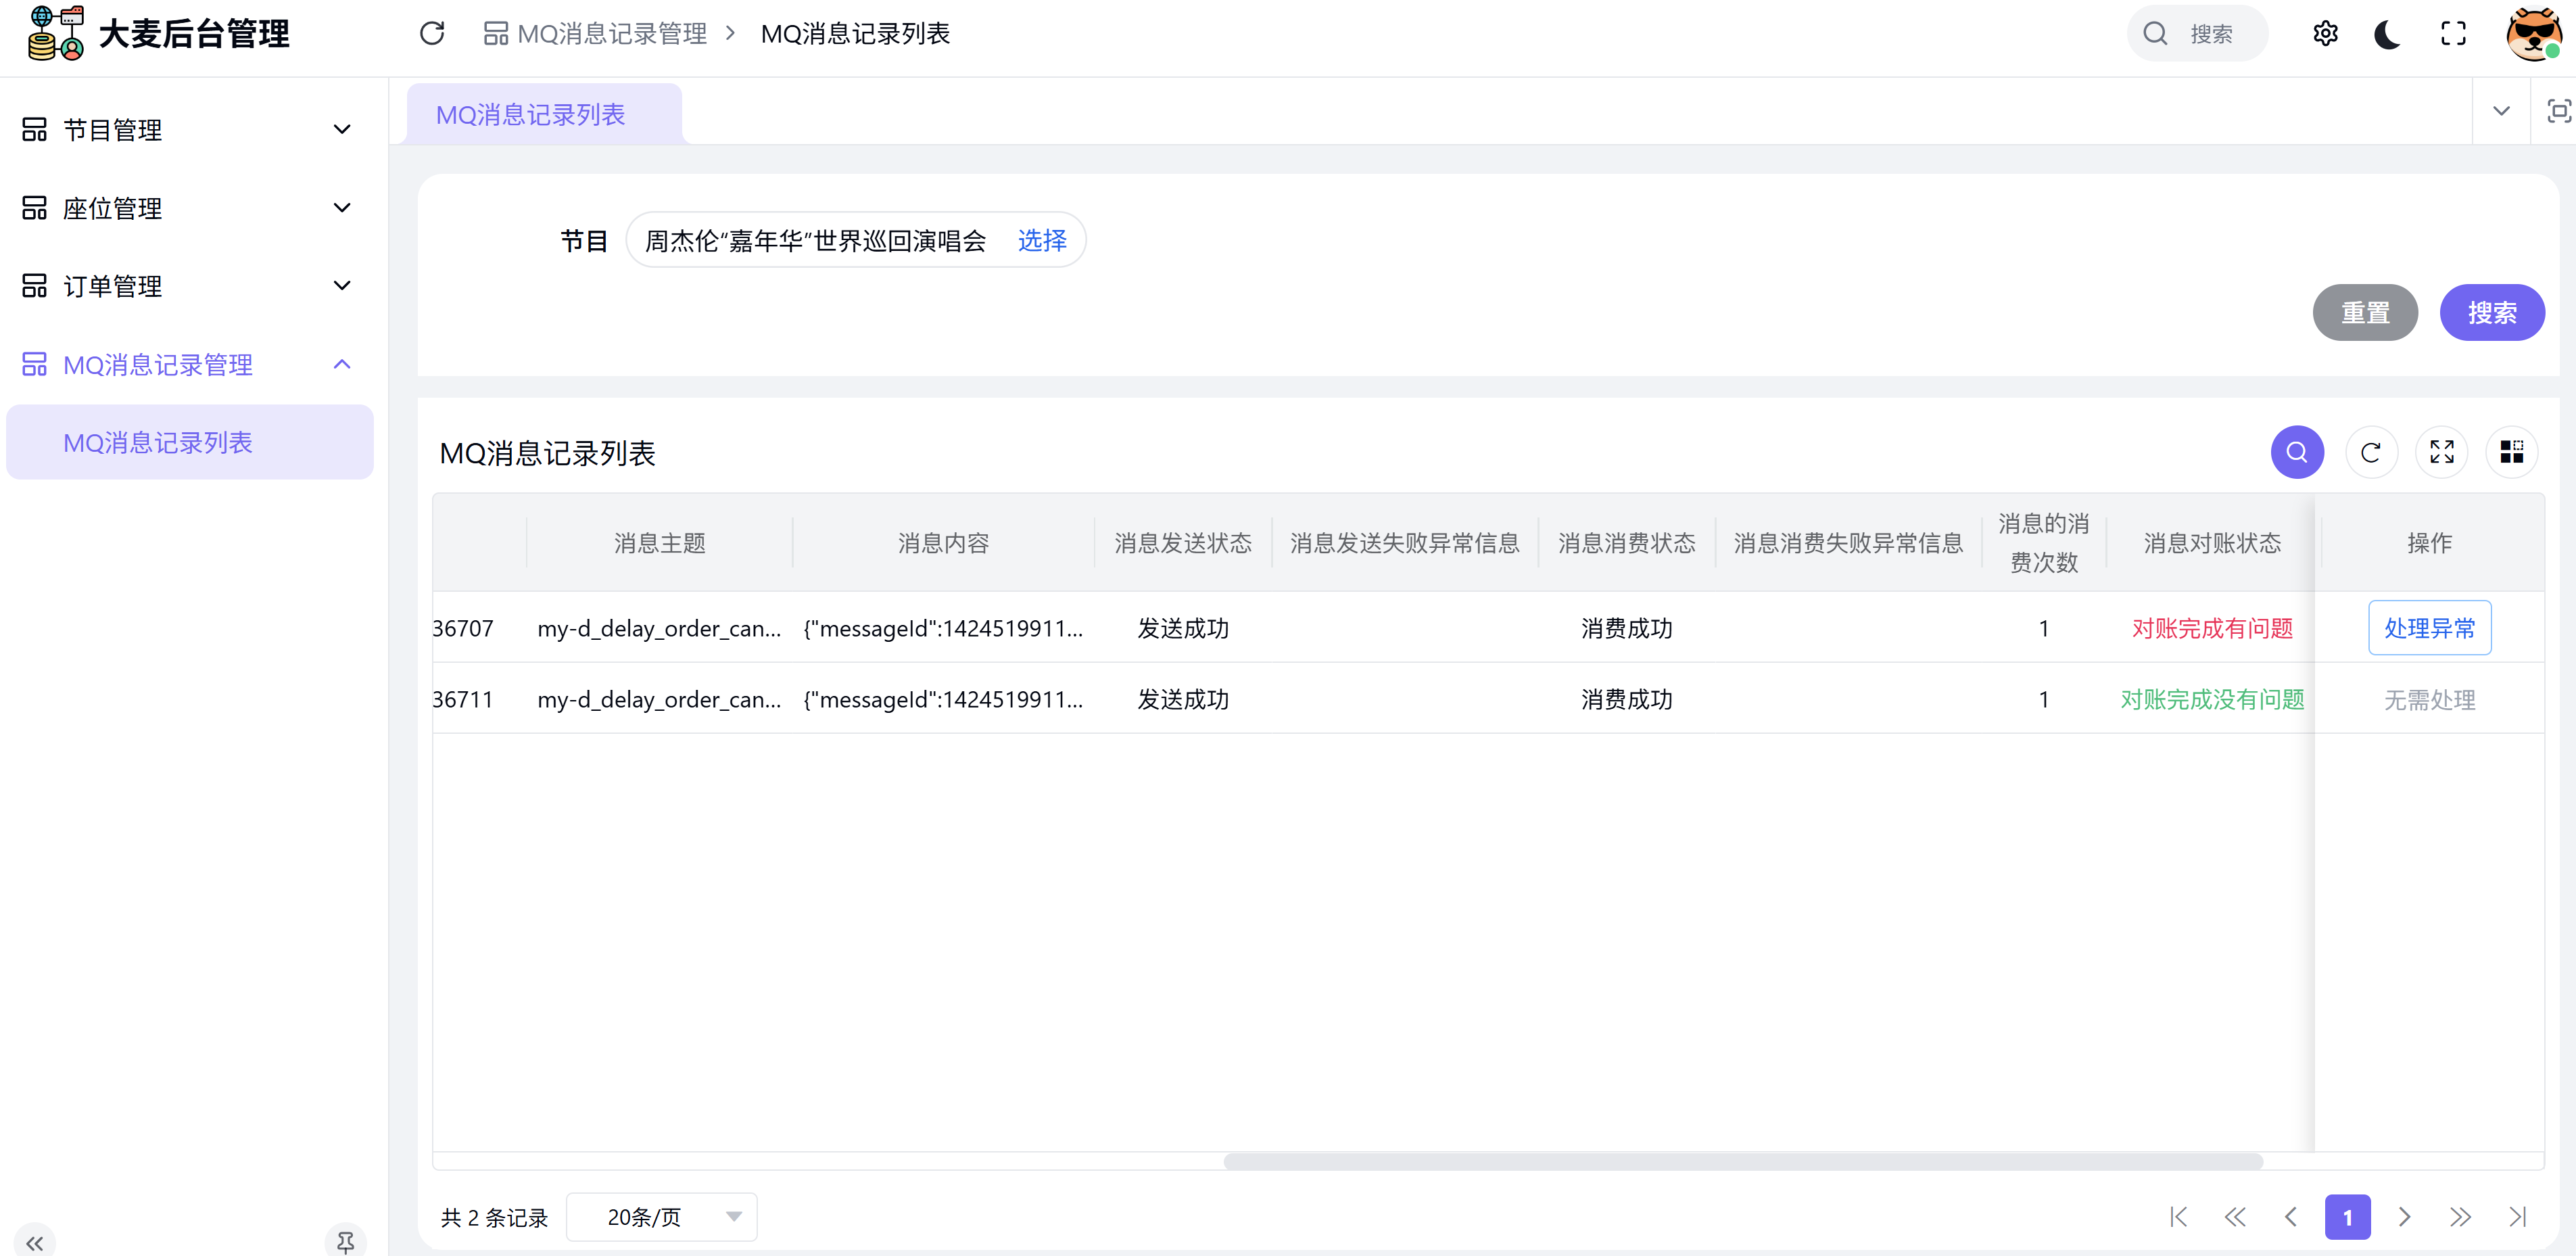Click the 处理异常 button
Viewport: 2576px width, 1256px height.
tap(2429, 628)
